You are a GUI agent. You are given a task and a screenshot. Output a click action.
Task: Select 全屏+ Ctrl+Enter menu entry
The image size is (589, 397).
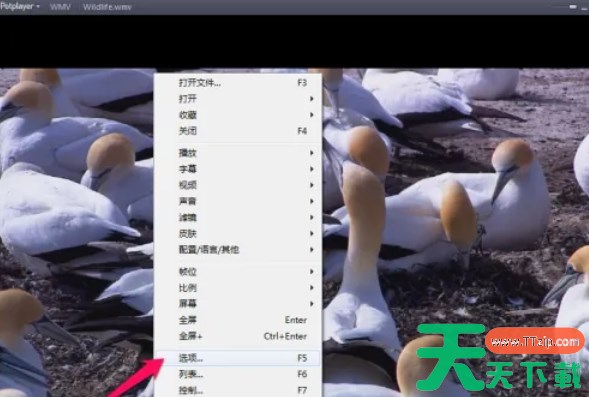point(238,336)
